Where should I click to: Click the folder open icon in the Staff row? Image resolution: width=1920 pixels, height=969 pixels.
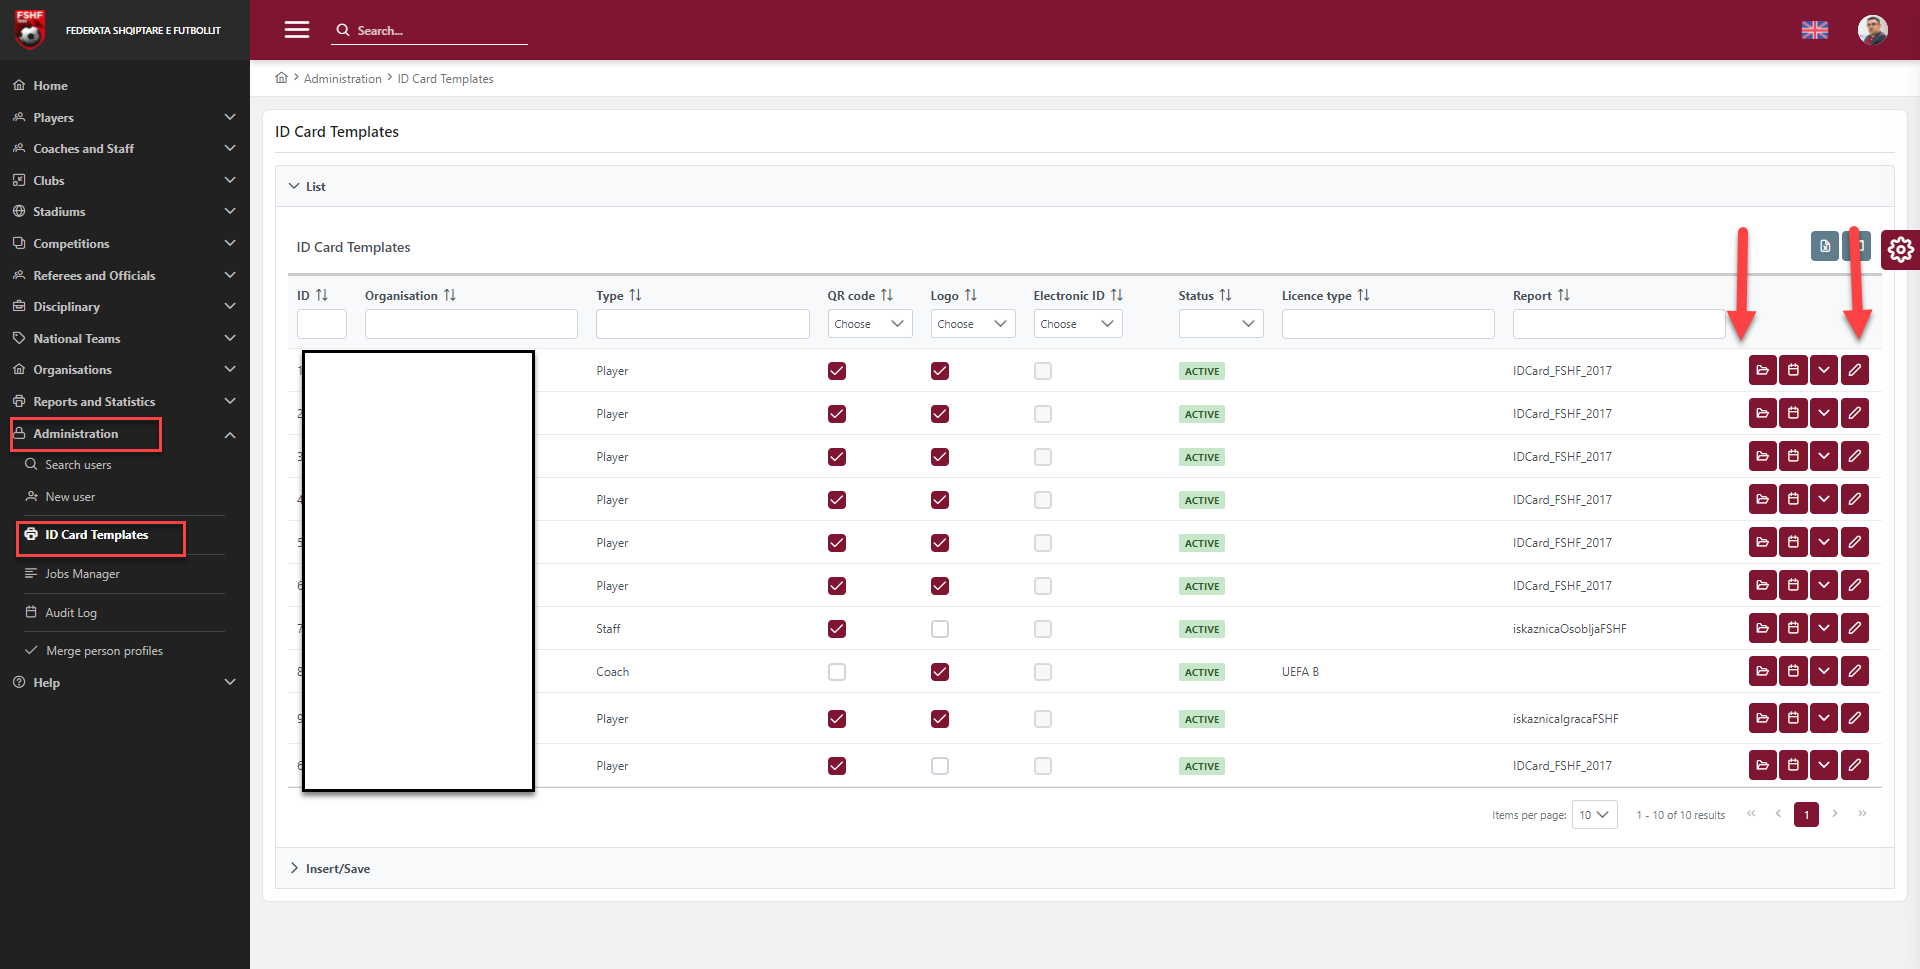1762,628
